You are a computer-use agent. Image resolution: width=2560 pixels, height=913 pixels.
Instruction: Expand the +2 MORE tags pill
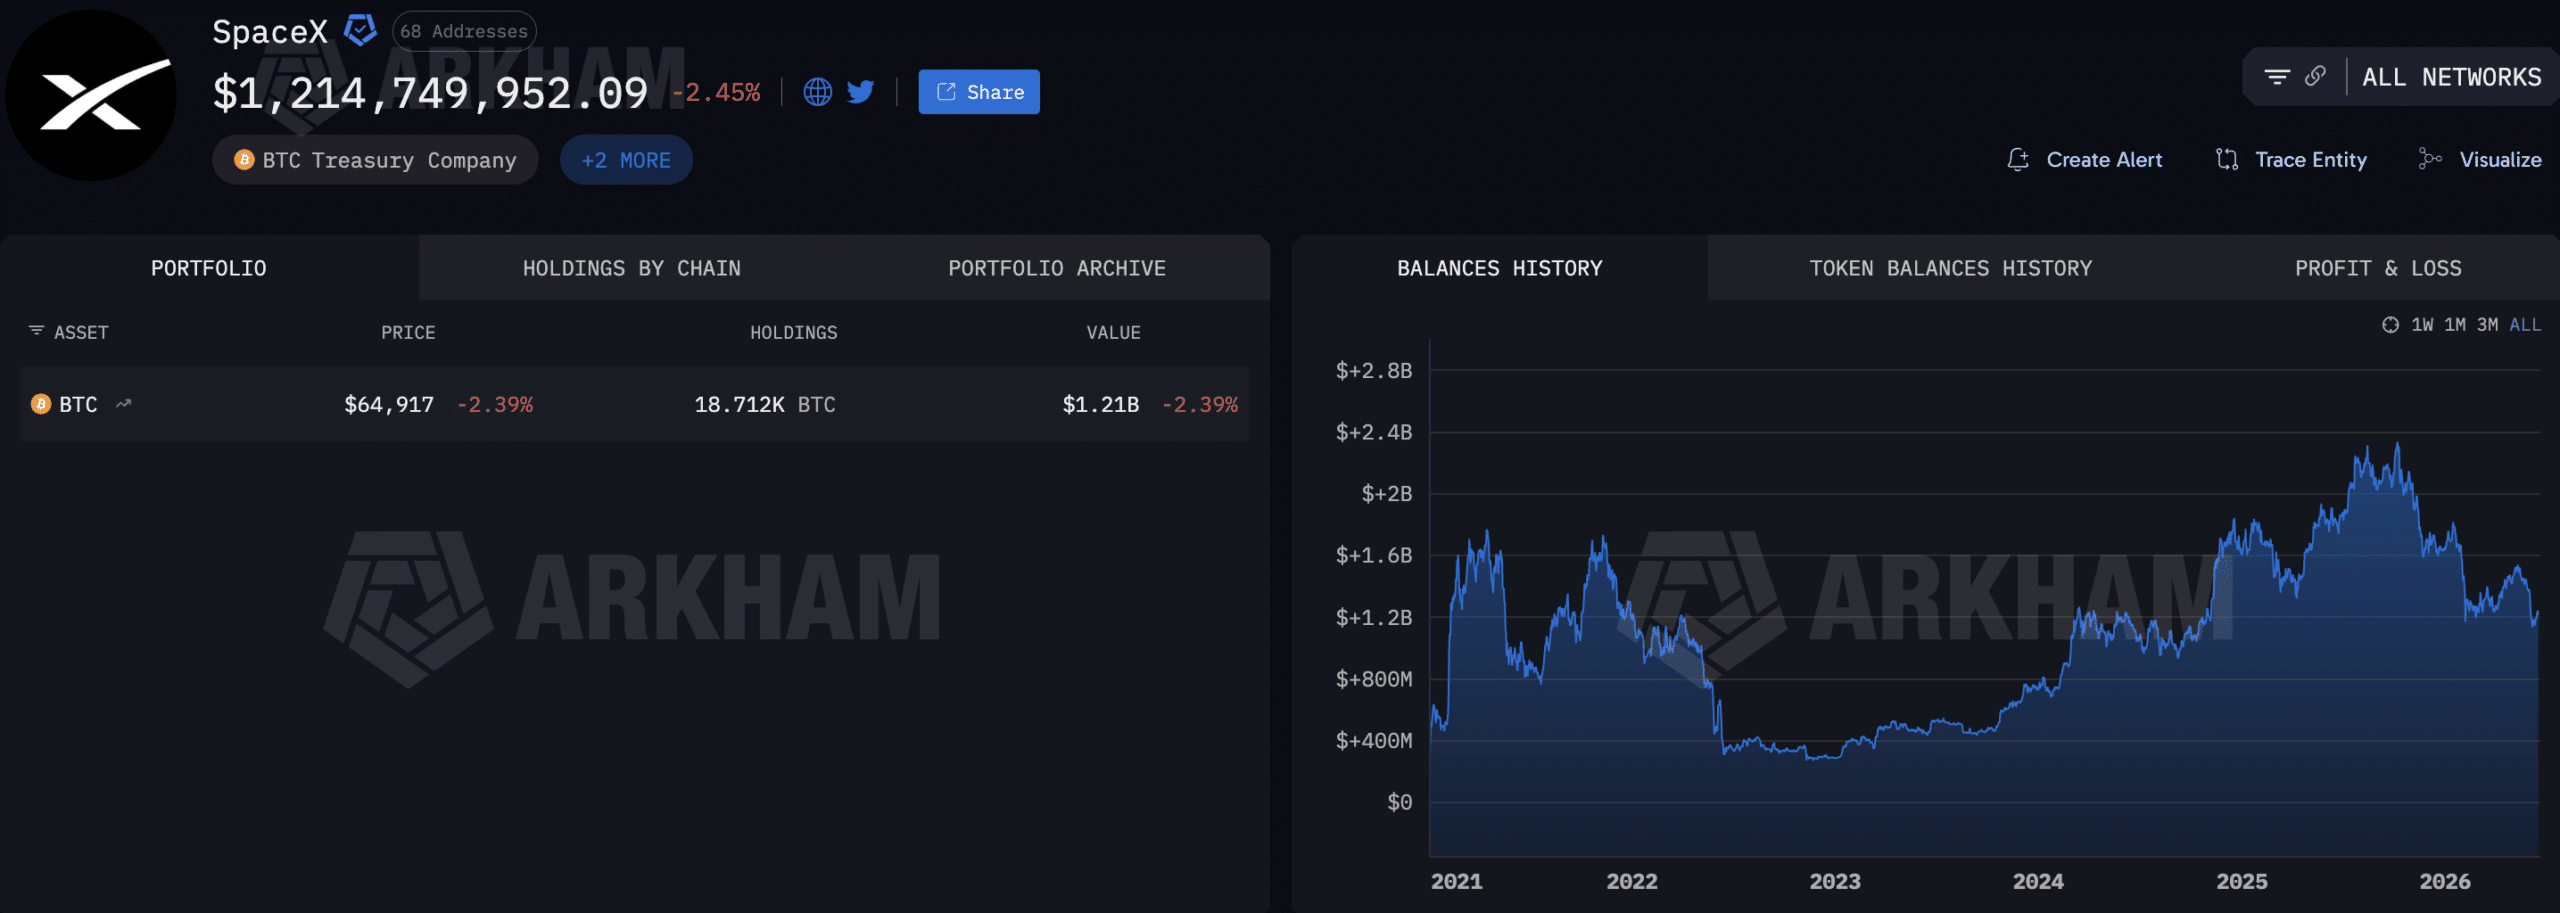pyautogui.click(x=626, y=160)
